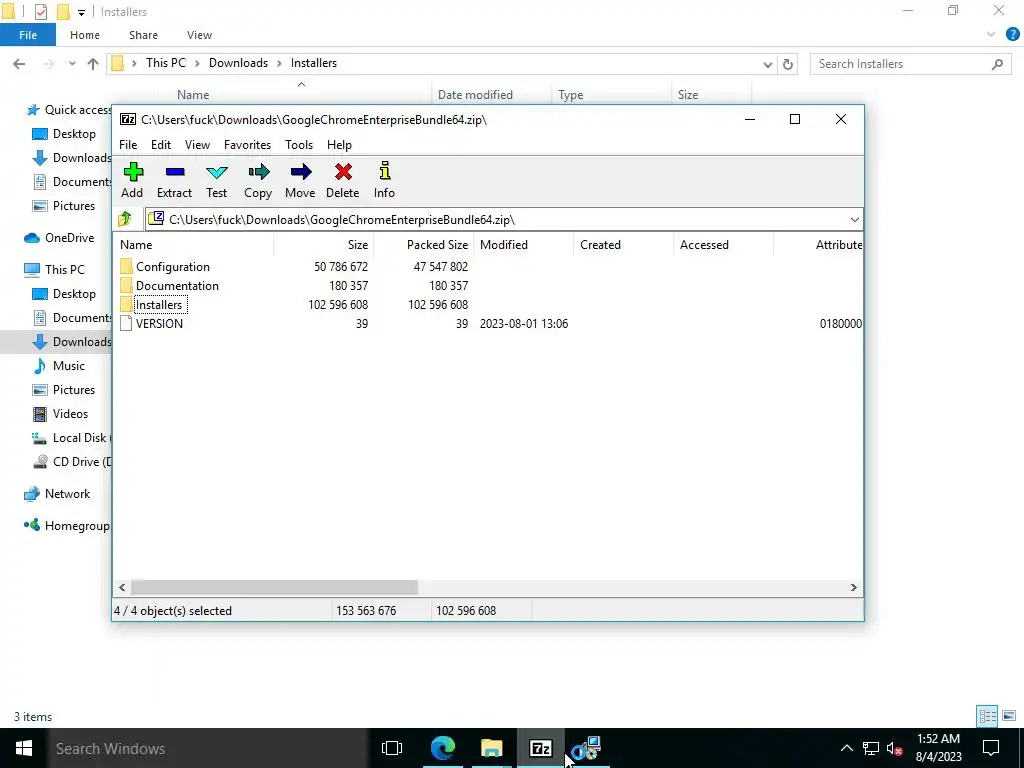Open the Explorer help icon
The height and width of the screenshot is (768, 1024).
1012,35
